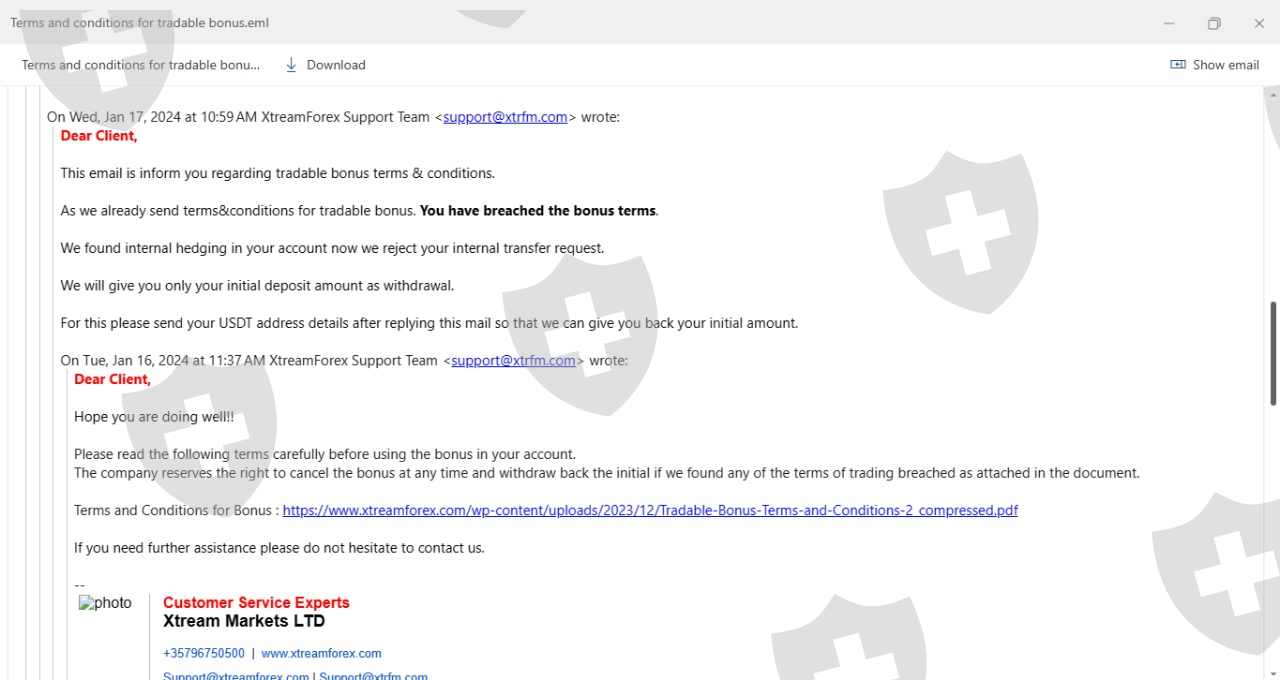Minimize the email viewer window

[1169, 23]
